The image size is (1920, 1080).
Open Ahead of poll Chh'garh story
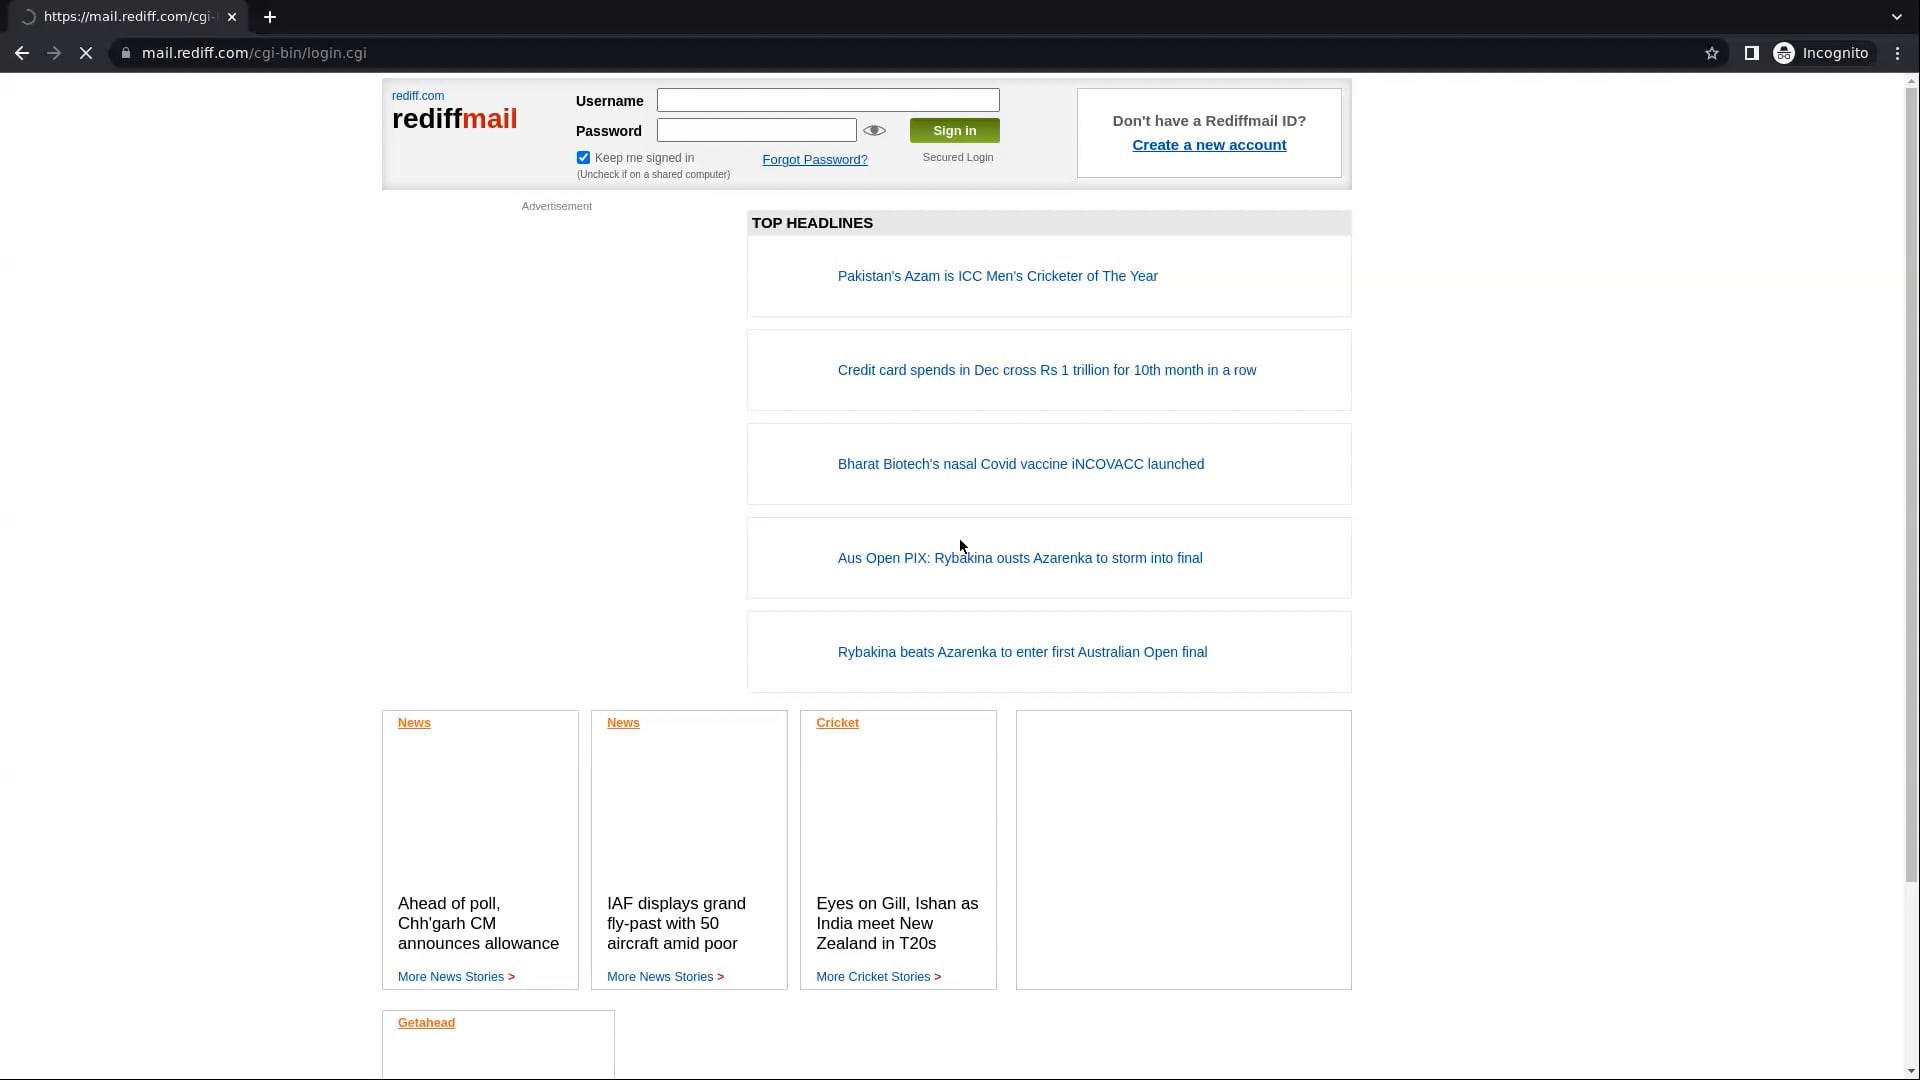click(x=478, y=923)
